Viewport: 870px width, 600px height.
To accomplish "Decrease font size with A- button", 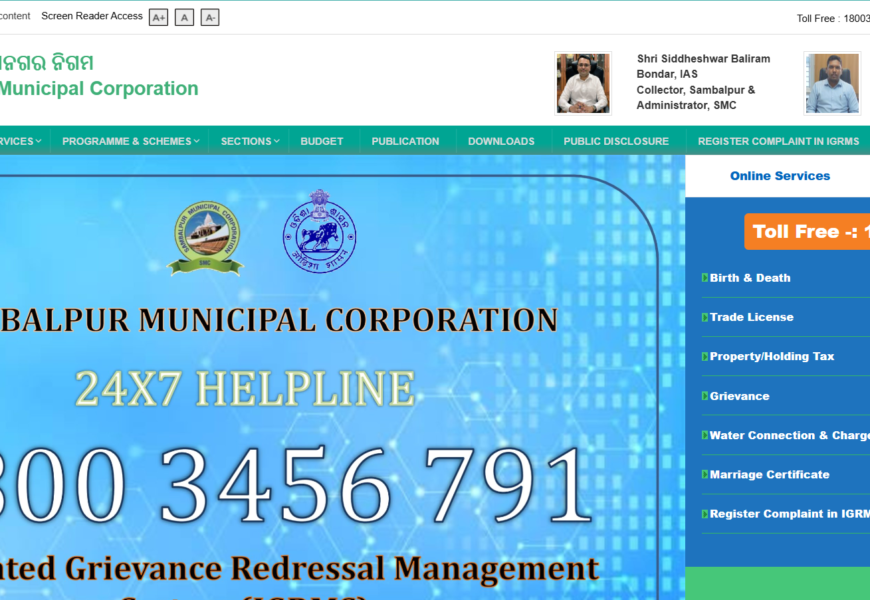I will 210,18.
